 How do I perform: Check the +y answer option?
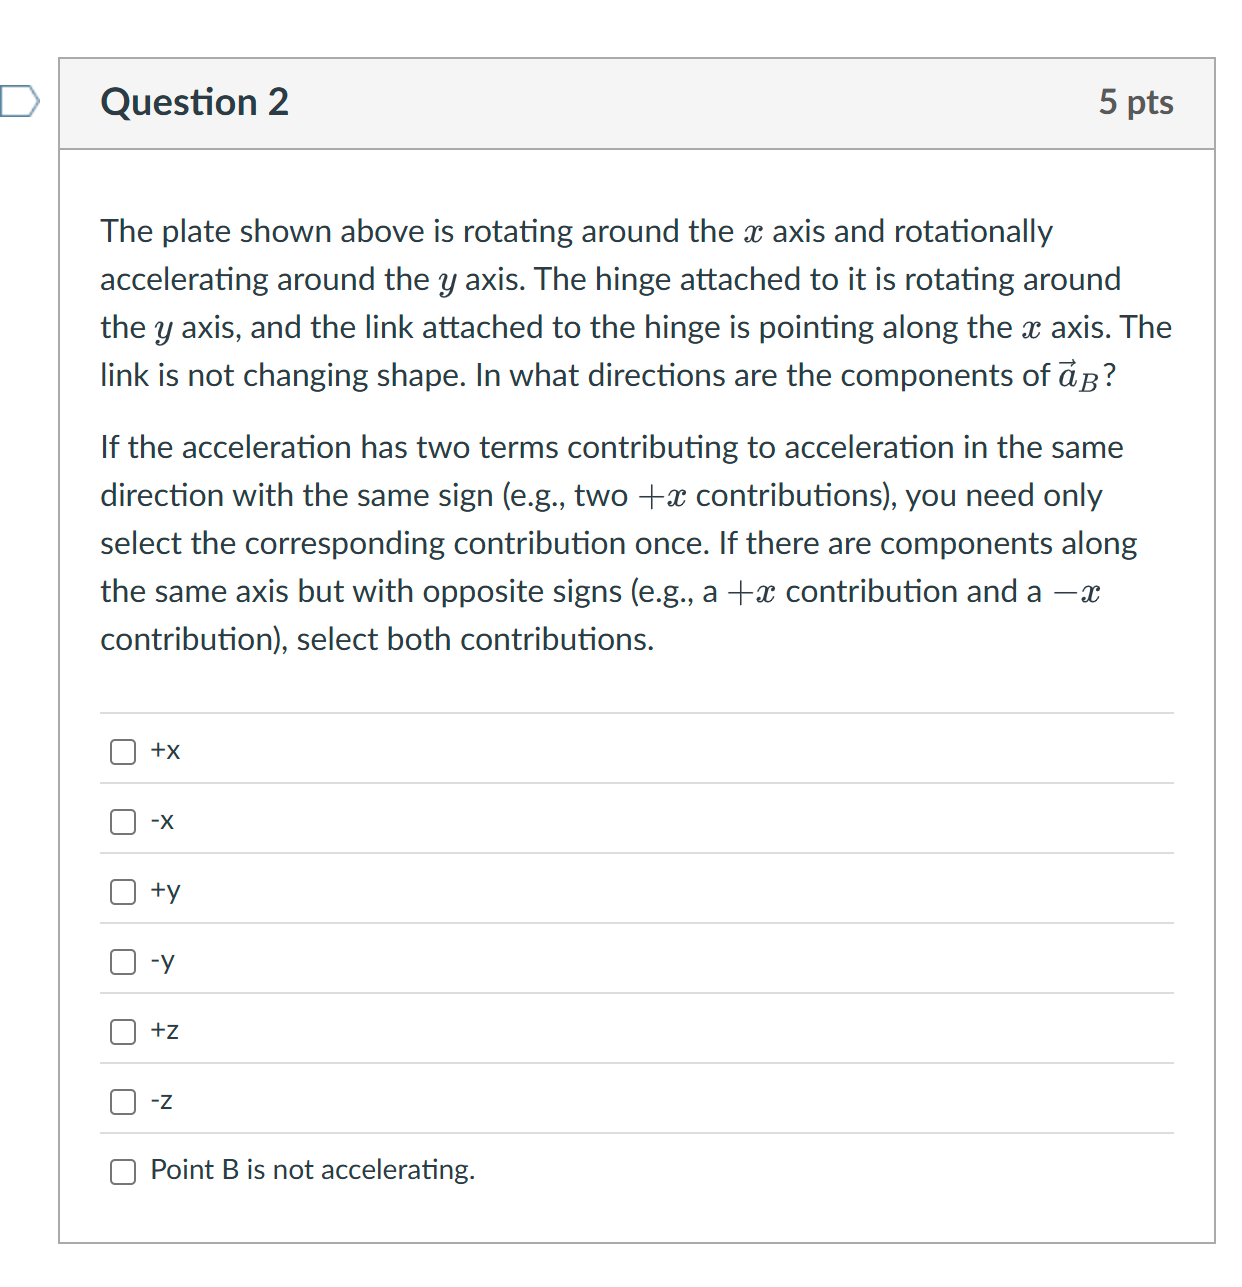coord(122,891)
